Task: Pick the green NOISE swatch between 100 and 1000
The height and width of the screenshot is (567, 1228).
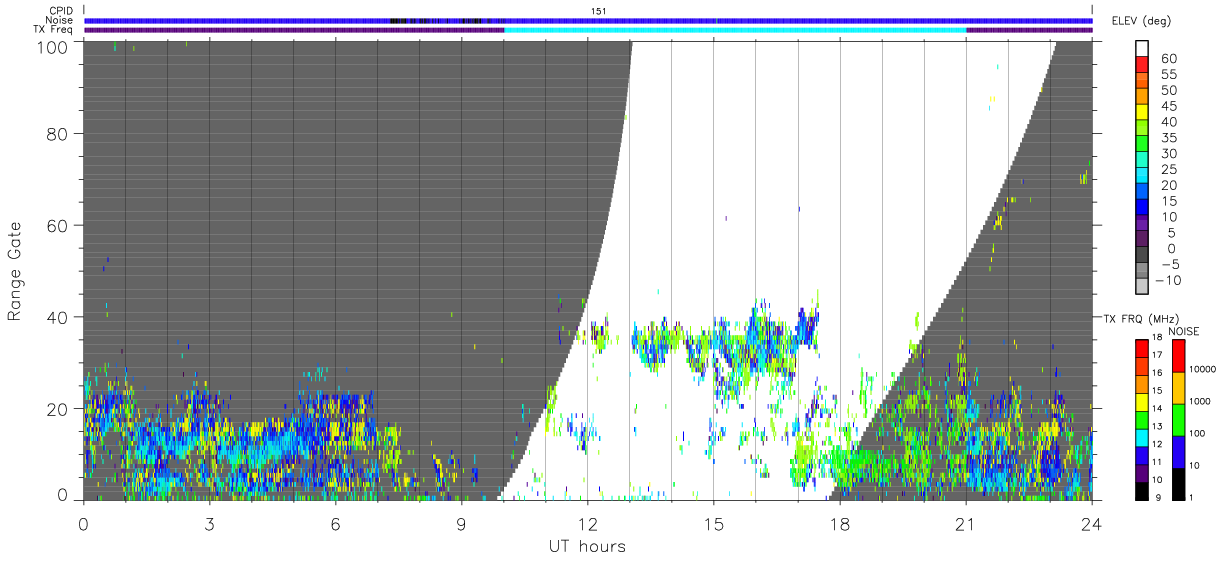Action: click(1179, 418)
